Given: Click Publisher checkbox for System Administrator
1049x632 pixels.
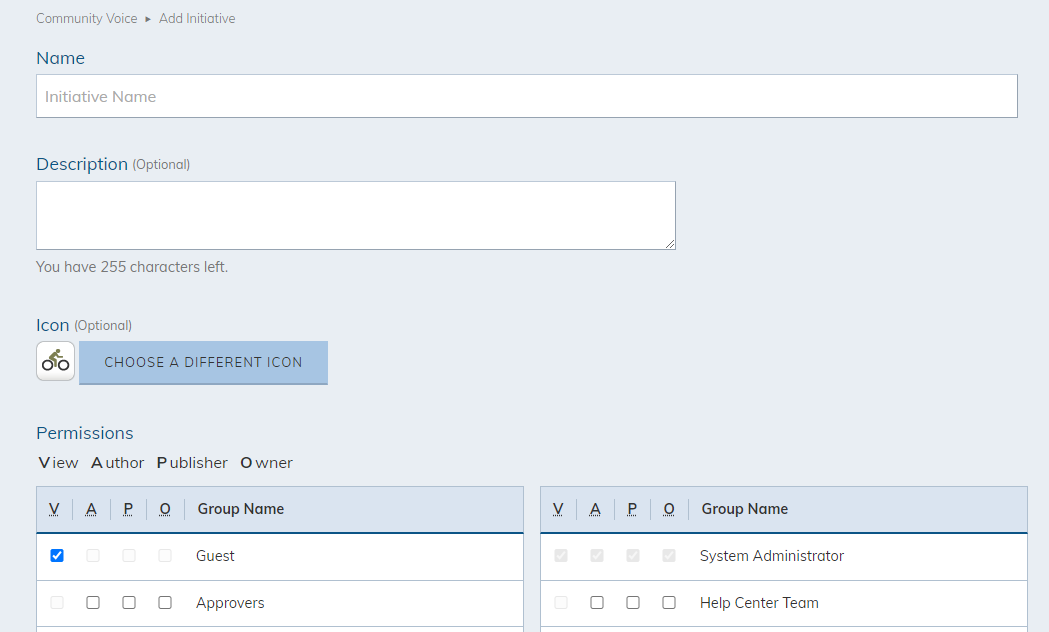Looking at the screenshot, I should click(633, 556).
